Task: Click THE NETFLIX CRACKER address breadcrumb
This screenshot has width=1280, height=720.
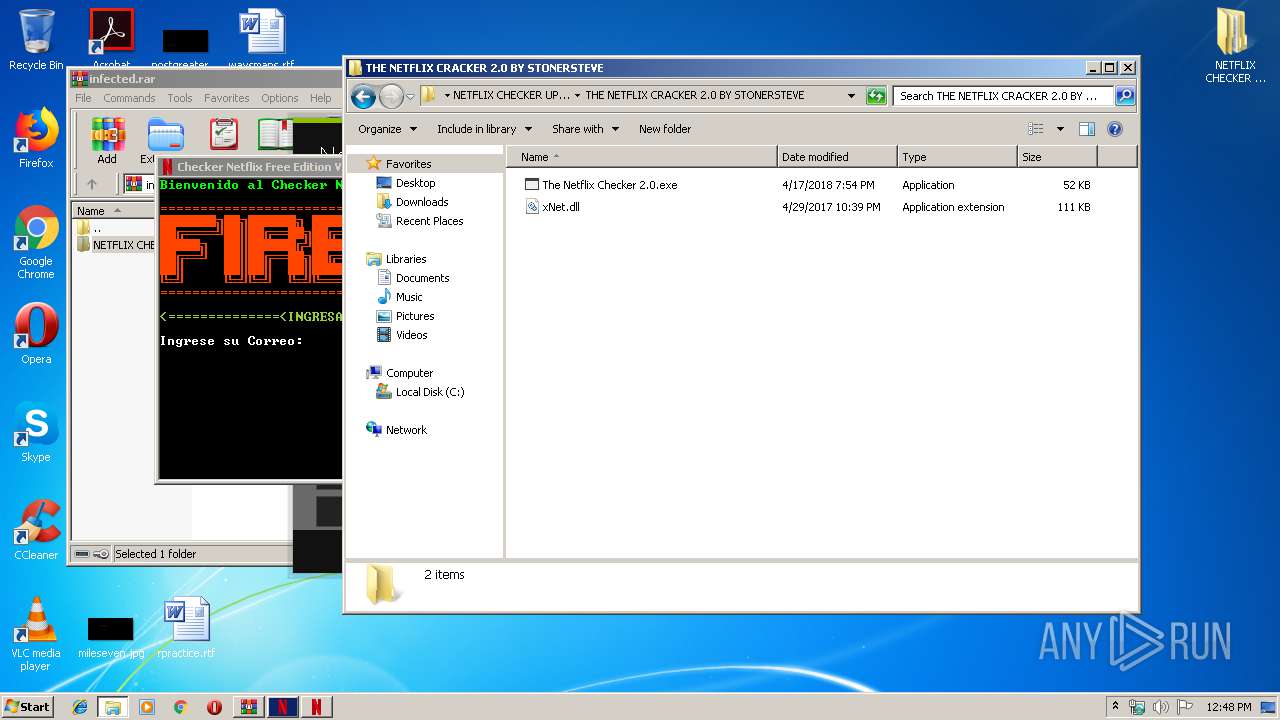Action: pyautogui.click(x=694, y=96)
